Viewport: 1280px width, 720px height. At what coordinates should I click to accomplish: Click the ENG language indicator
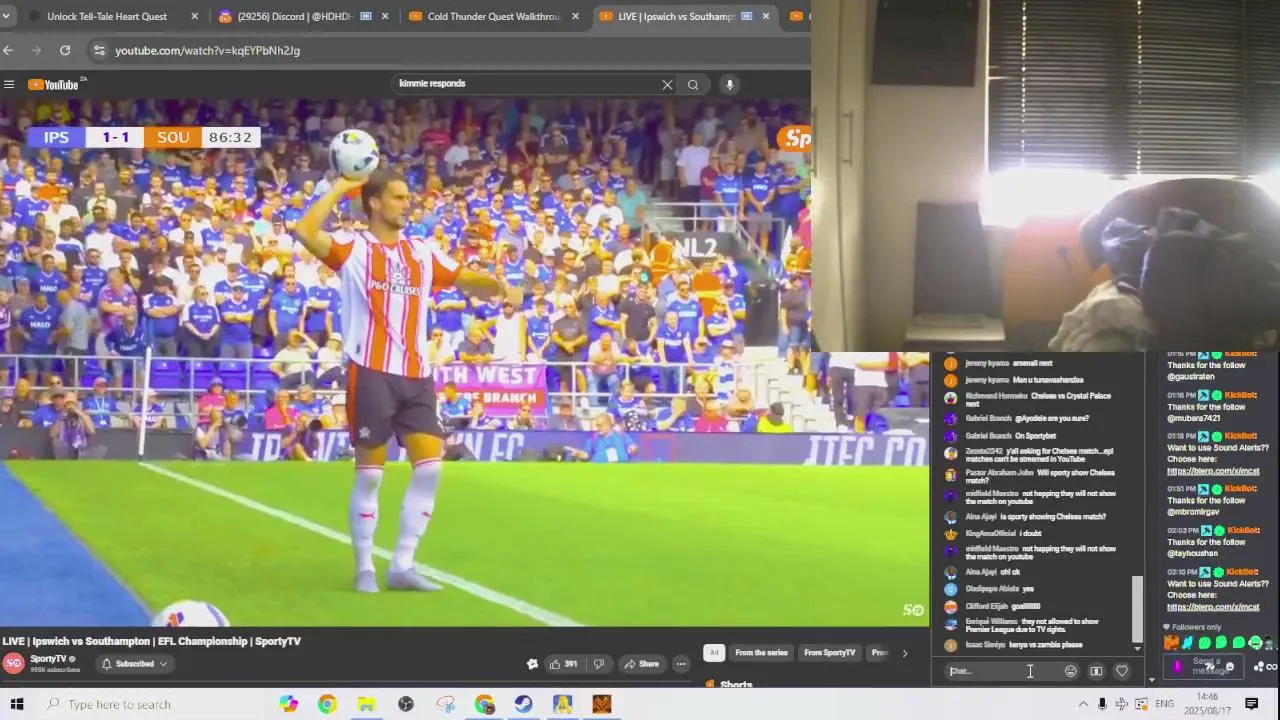(x=1165, y=704)
